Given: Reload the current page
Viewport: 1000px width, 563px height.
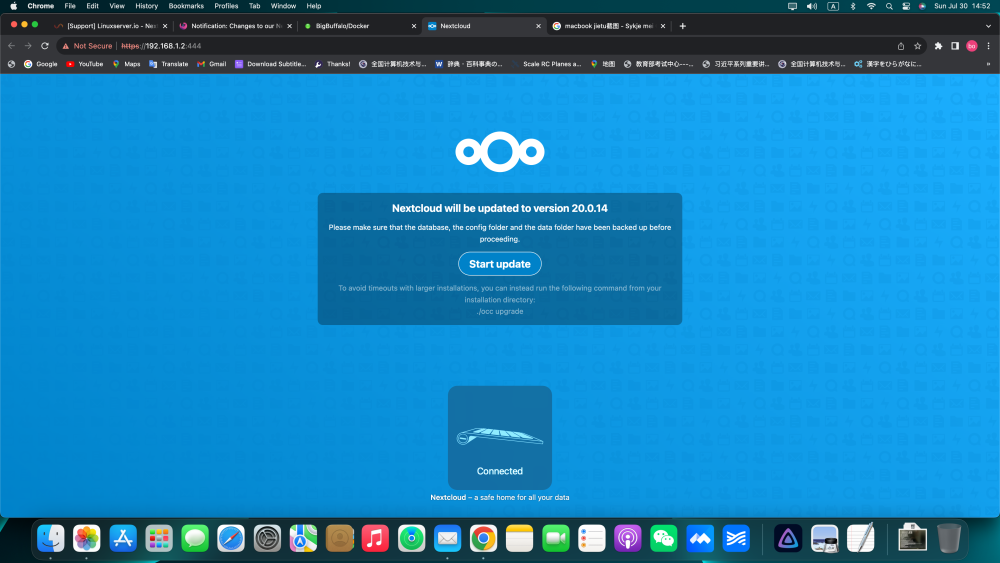Looking at the screenshot, I should 45,46.
